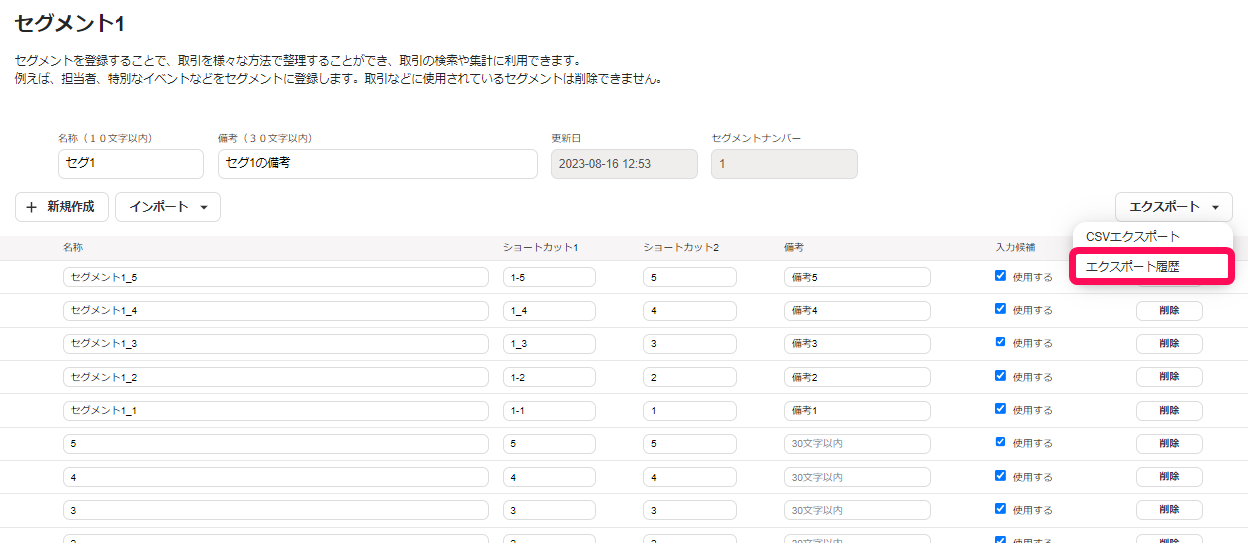
Task: Edit the name field セグメント1_4
Action: [x=276, y=311]
